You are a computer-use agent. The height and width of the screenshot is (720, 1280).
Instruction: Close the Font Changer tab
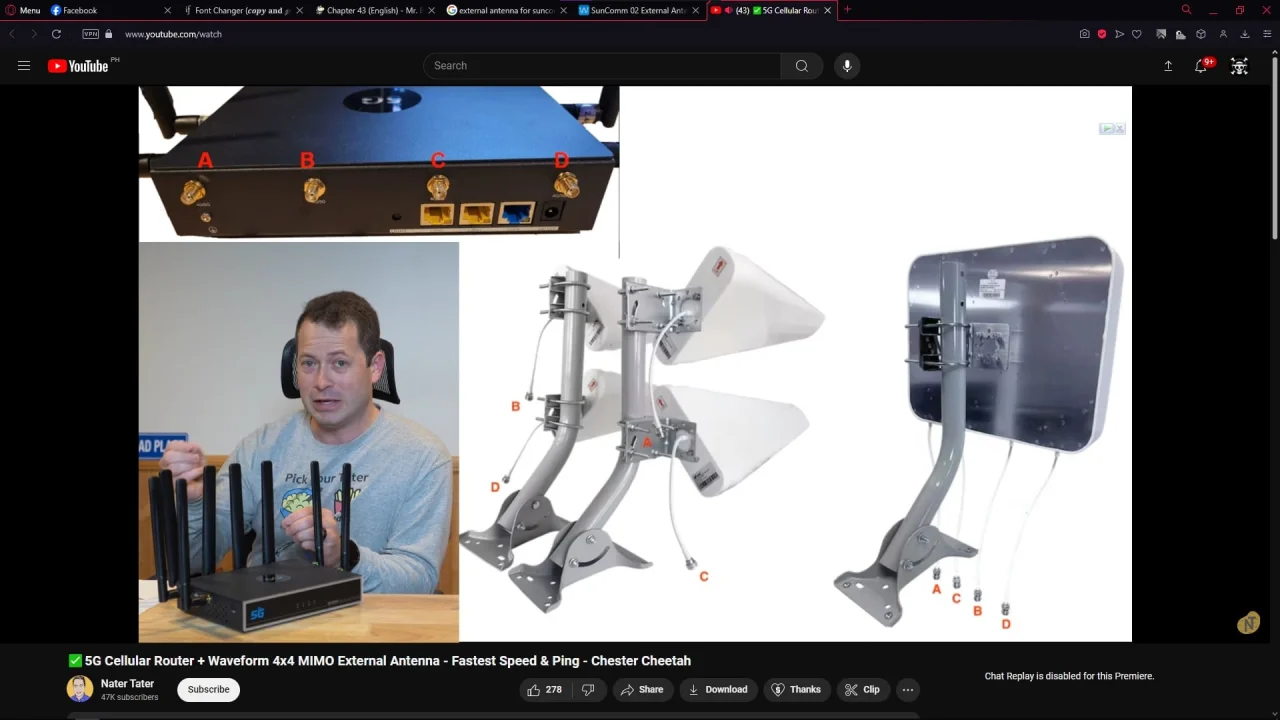(299, 10)
